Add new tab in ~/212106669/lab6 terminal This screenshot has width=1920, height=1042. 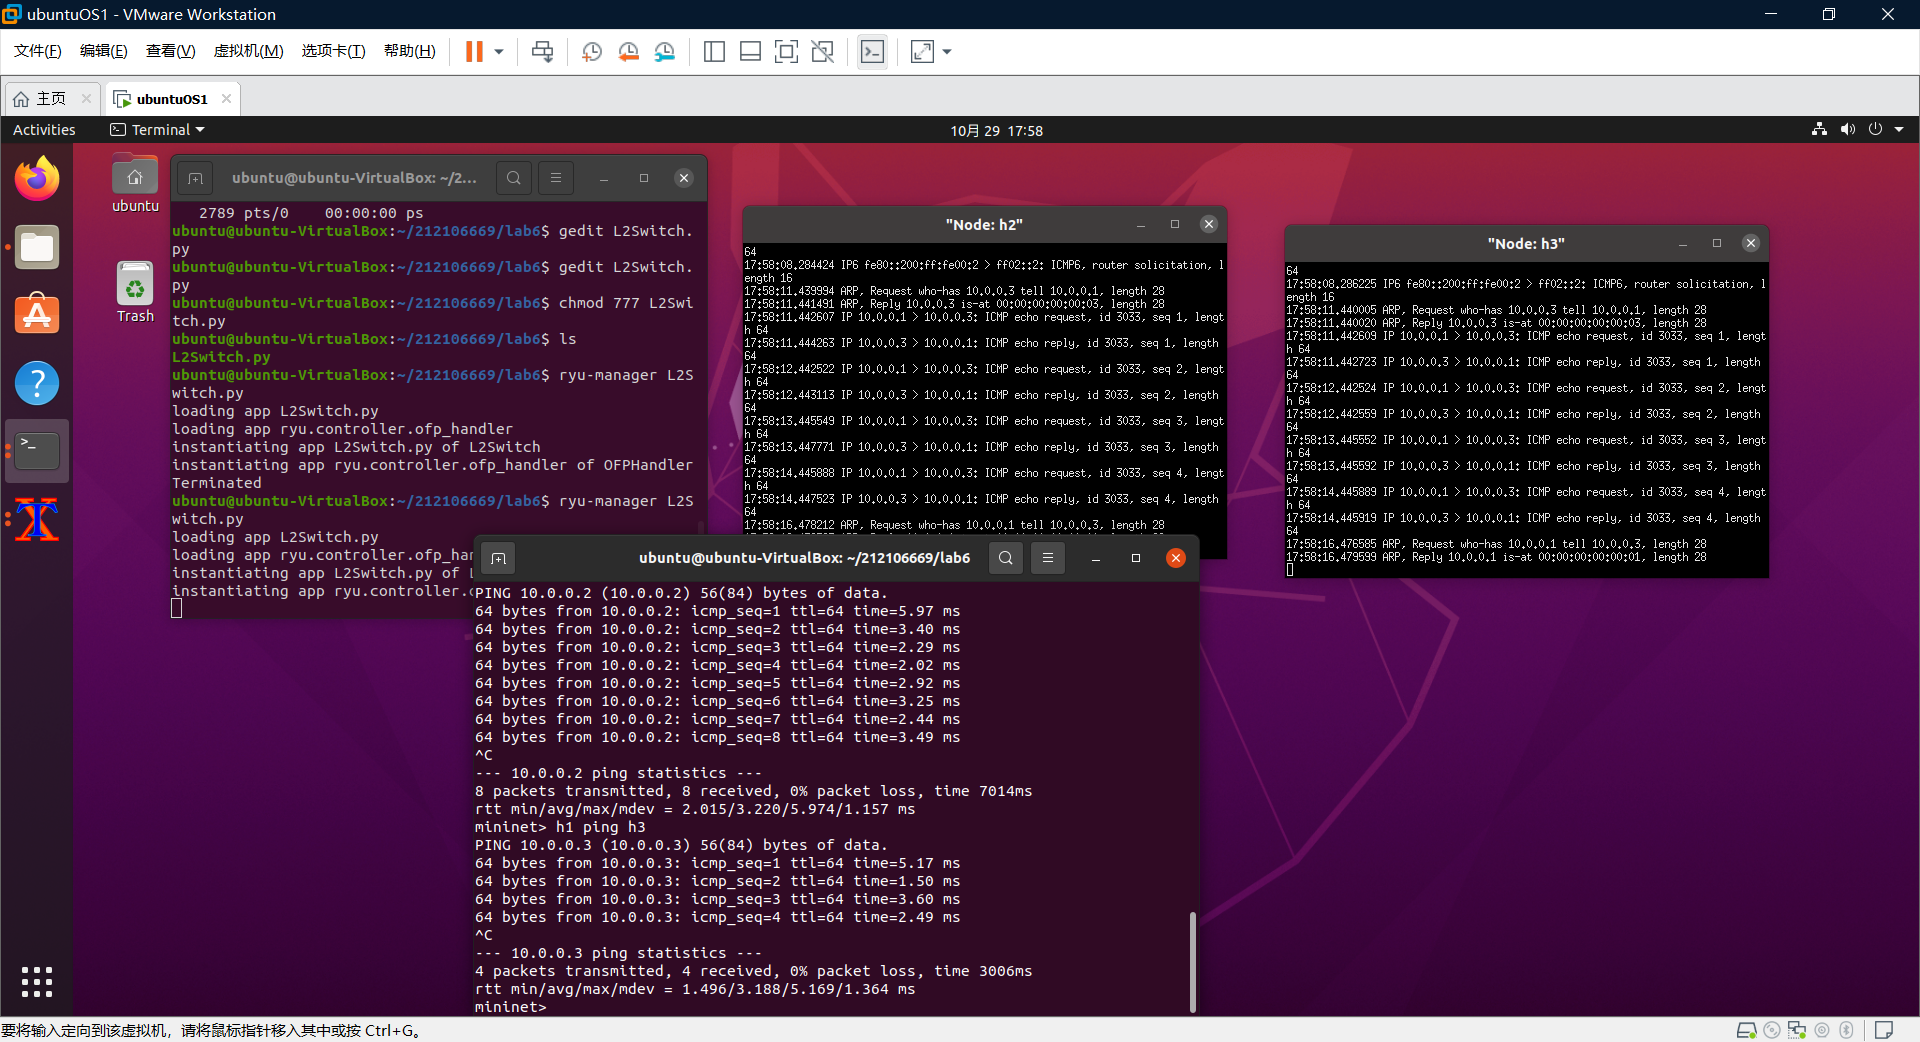click(x=498, y=558)
